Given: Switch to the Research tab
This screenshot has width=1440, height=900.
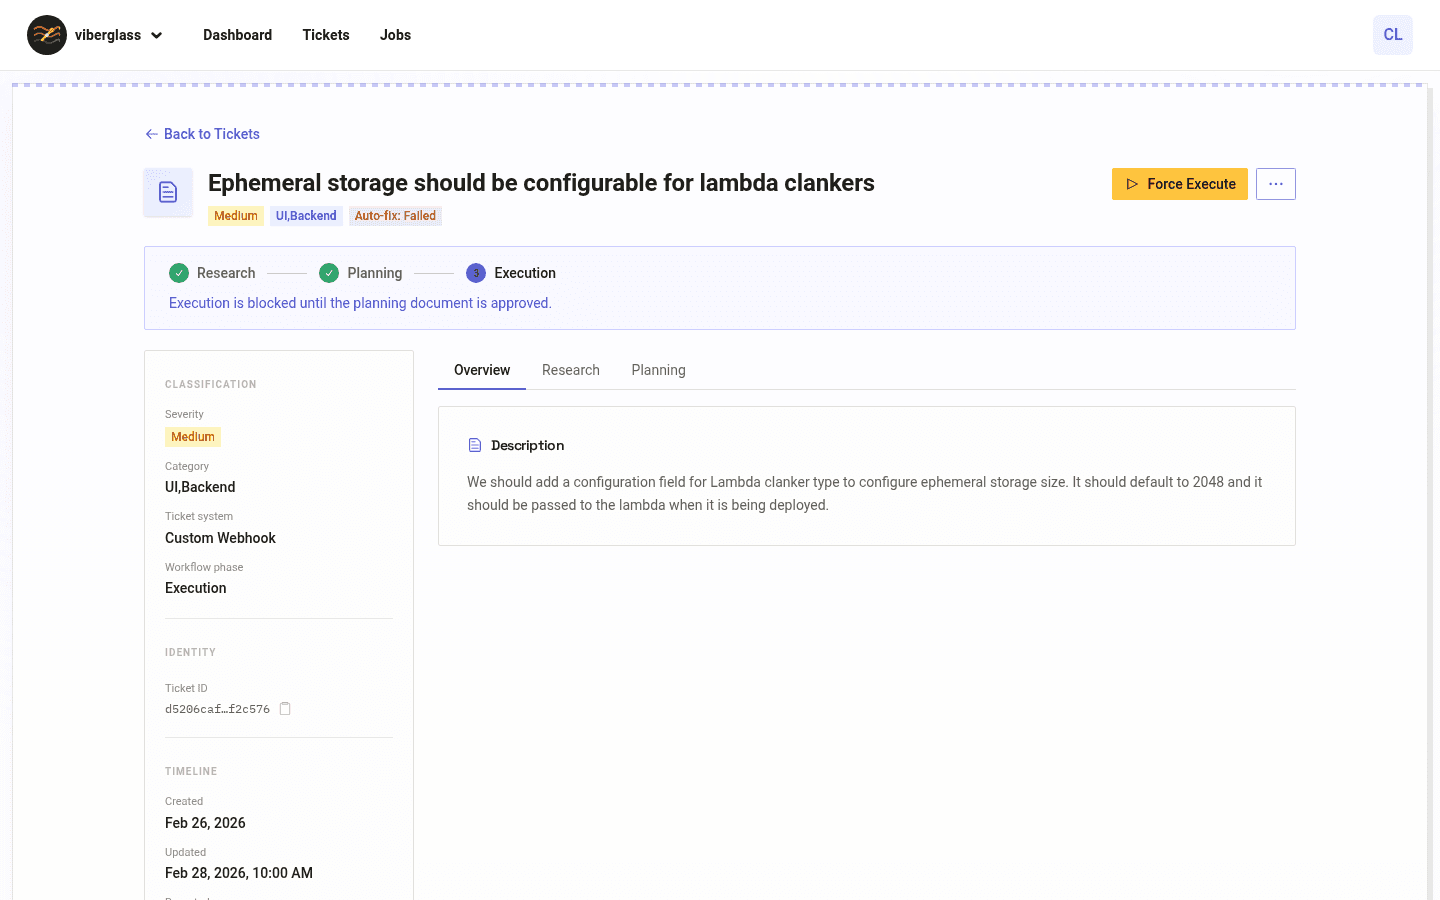Looking at the screenshot, I should (570, 370).
